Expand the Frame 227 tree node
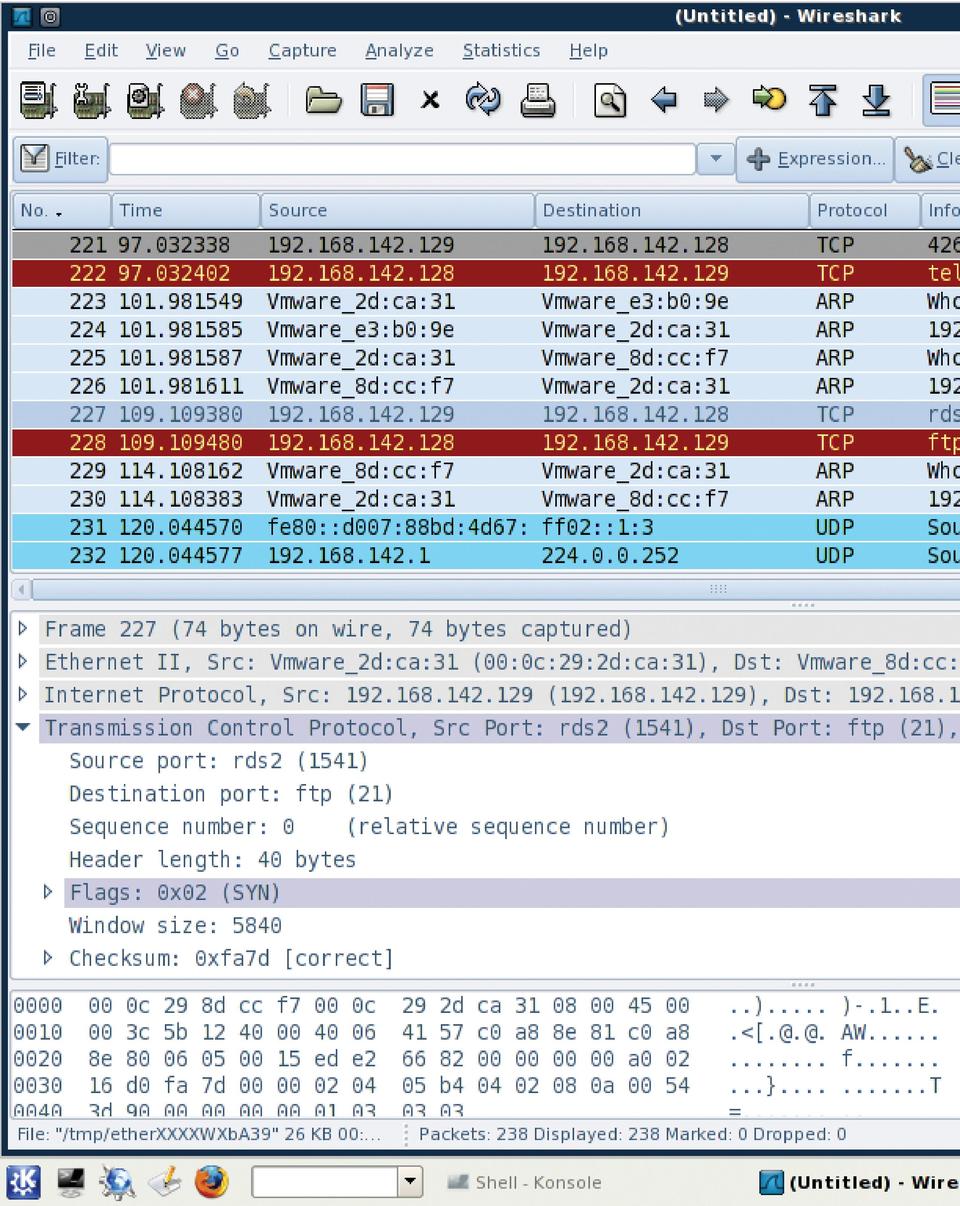The image size is (960, 1206). (x=24, y=629)
